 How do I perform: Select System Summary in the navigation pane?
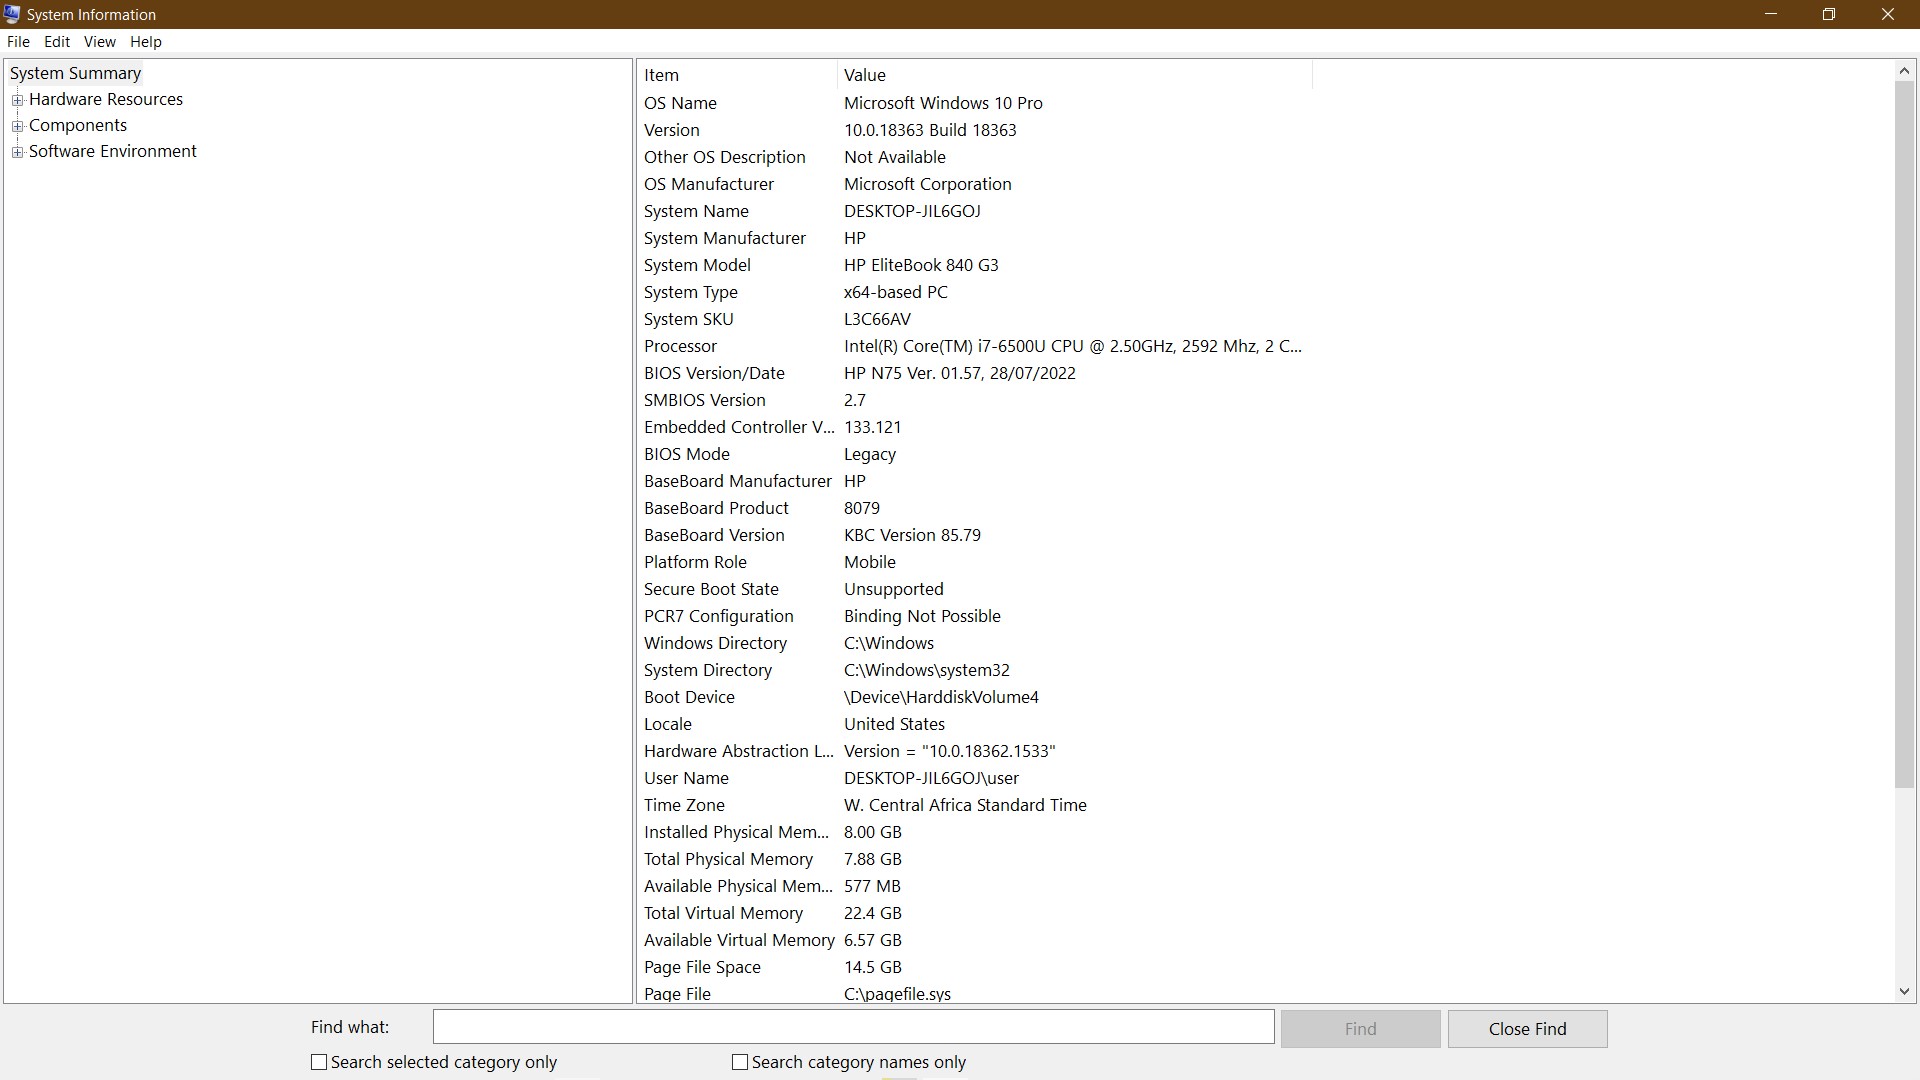(75, 72)
